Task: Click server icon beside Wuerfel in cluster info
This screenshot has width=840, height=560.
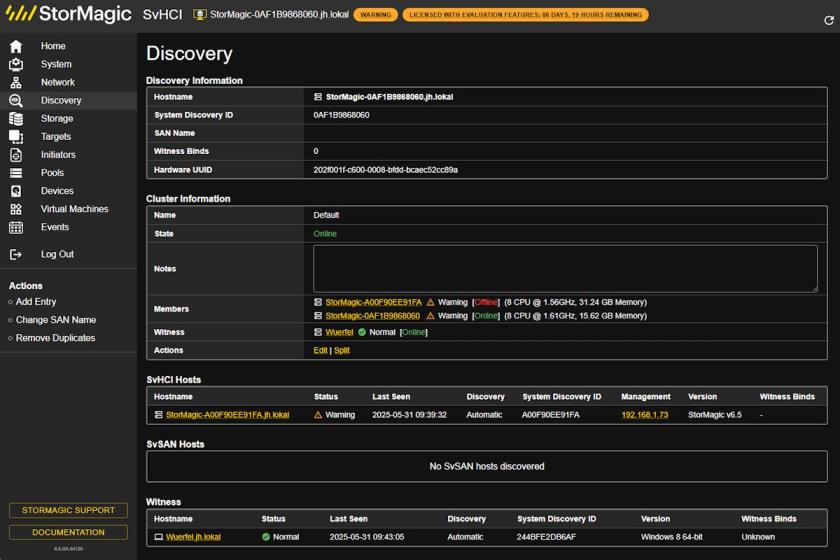Action: (318, 332)
